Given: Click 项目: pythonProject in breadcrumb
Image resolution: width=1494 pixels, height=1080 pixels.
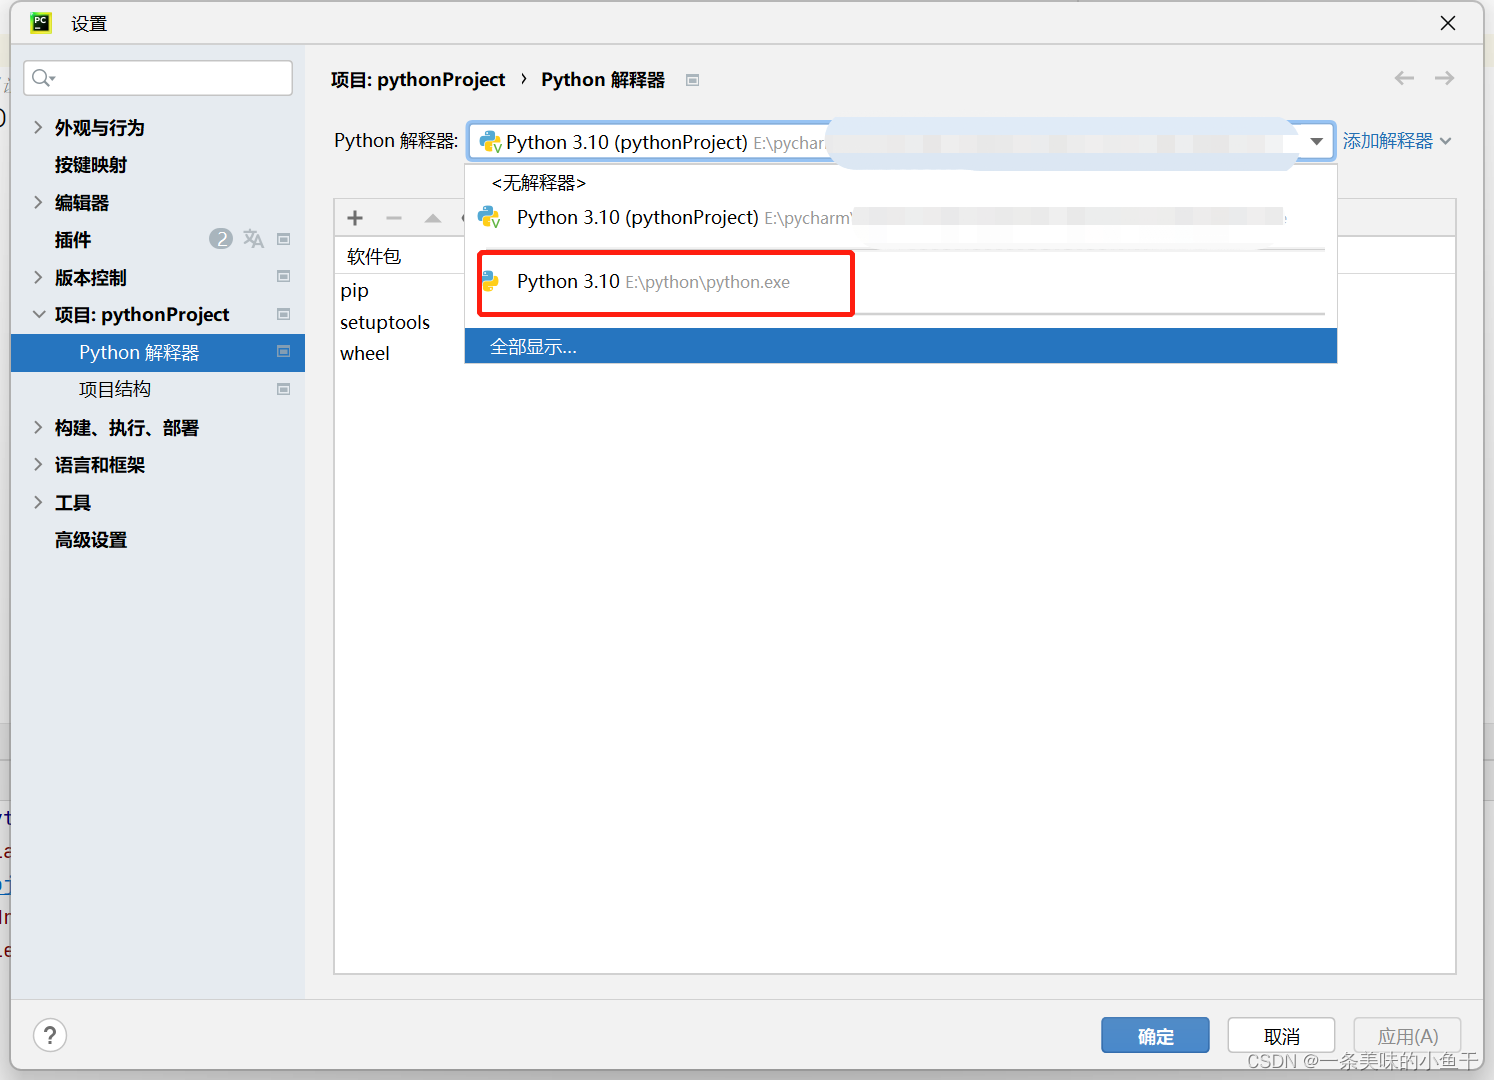Looking at the screenshot, I should pyautogui.click(x=418, y=79).
